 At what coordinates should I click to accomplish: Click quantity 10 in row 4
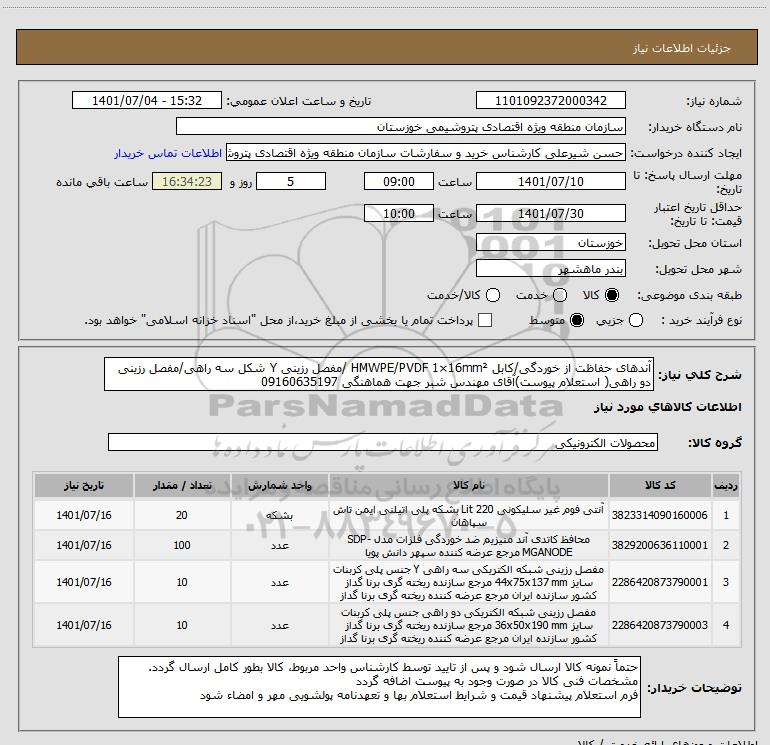click(x=182, y=625)
